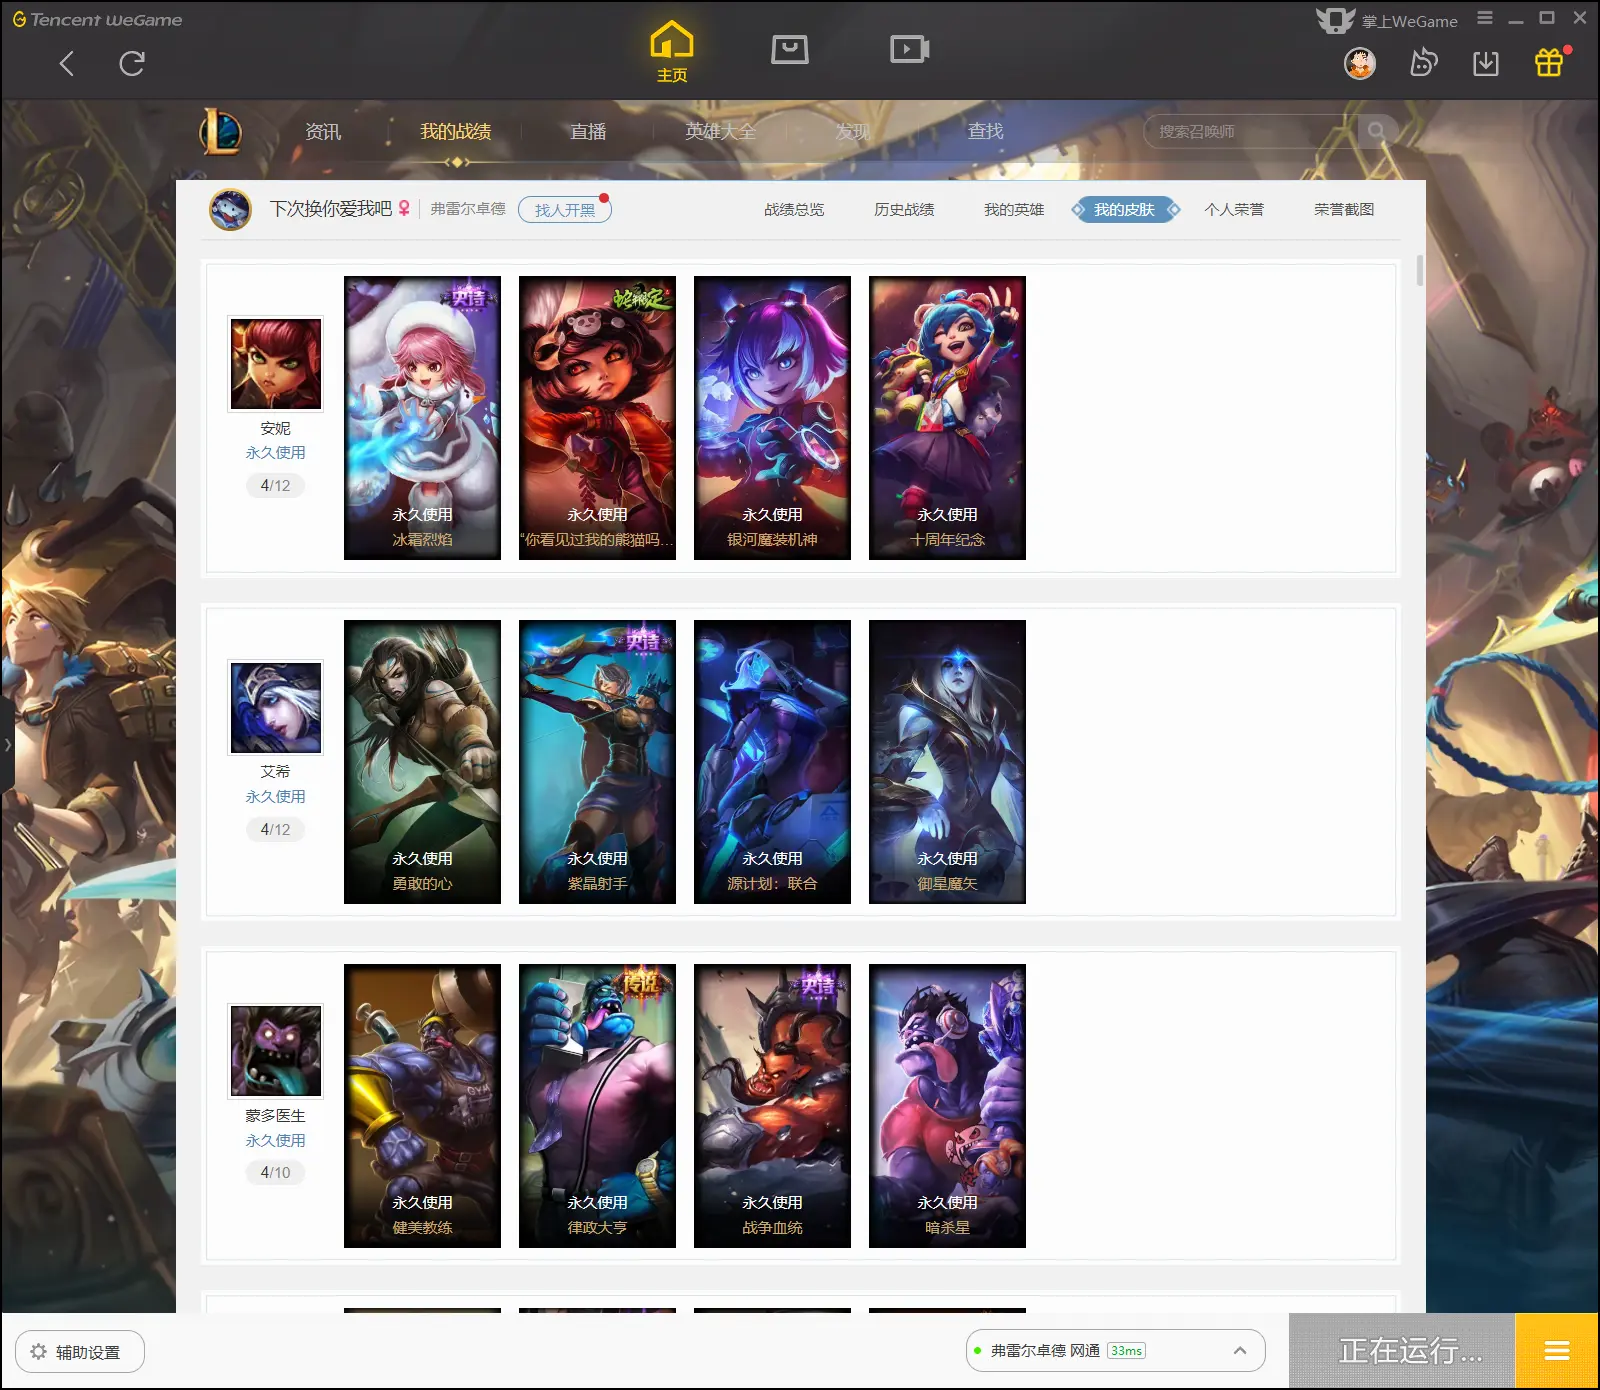Click the 掌上WeGame wings icon
The width and height of the screenshot is (1600, 1390).
(x=1335, y=20)
